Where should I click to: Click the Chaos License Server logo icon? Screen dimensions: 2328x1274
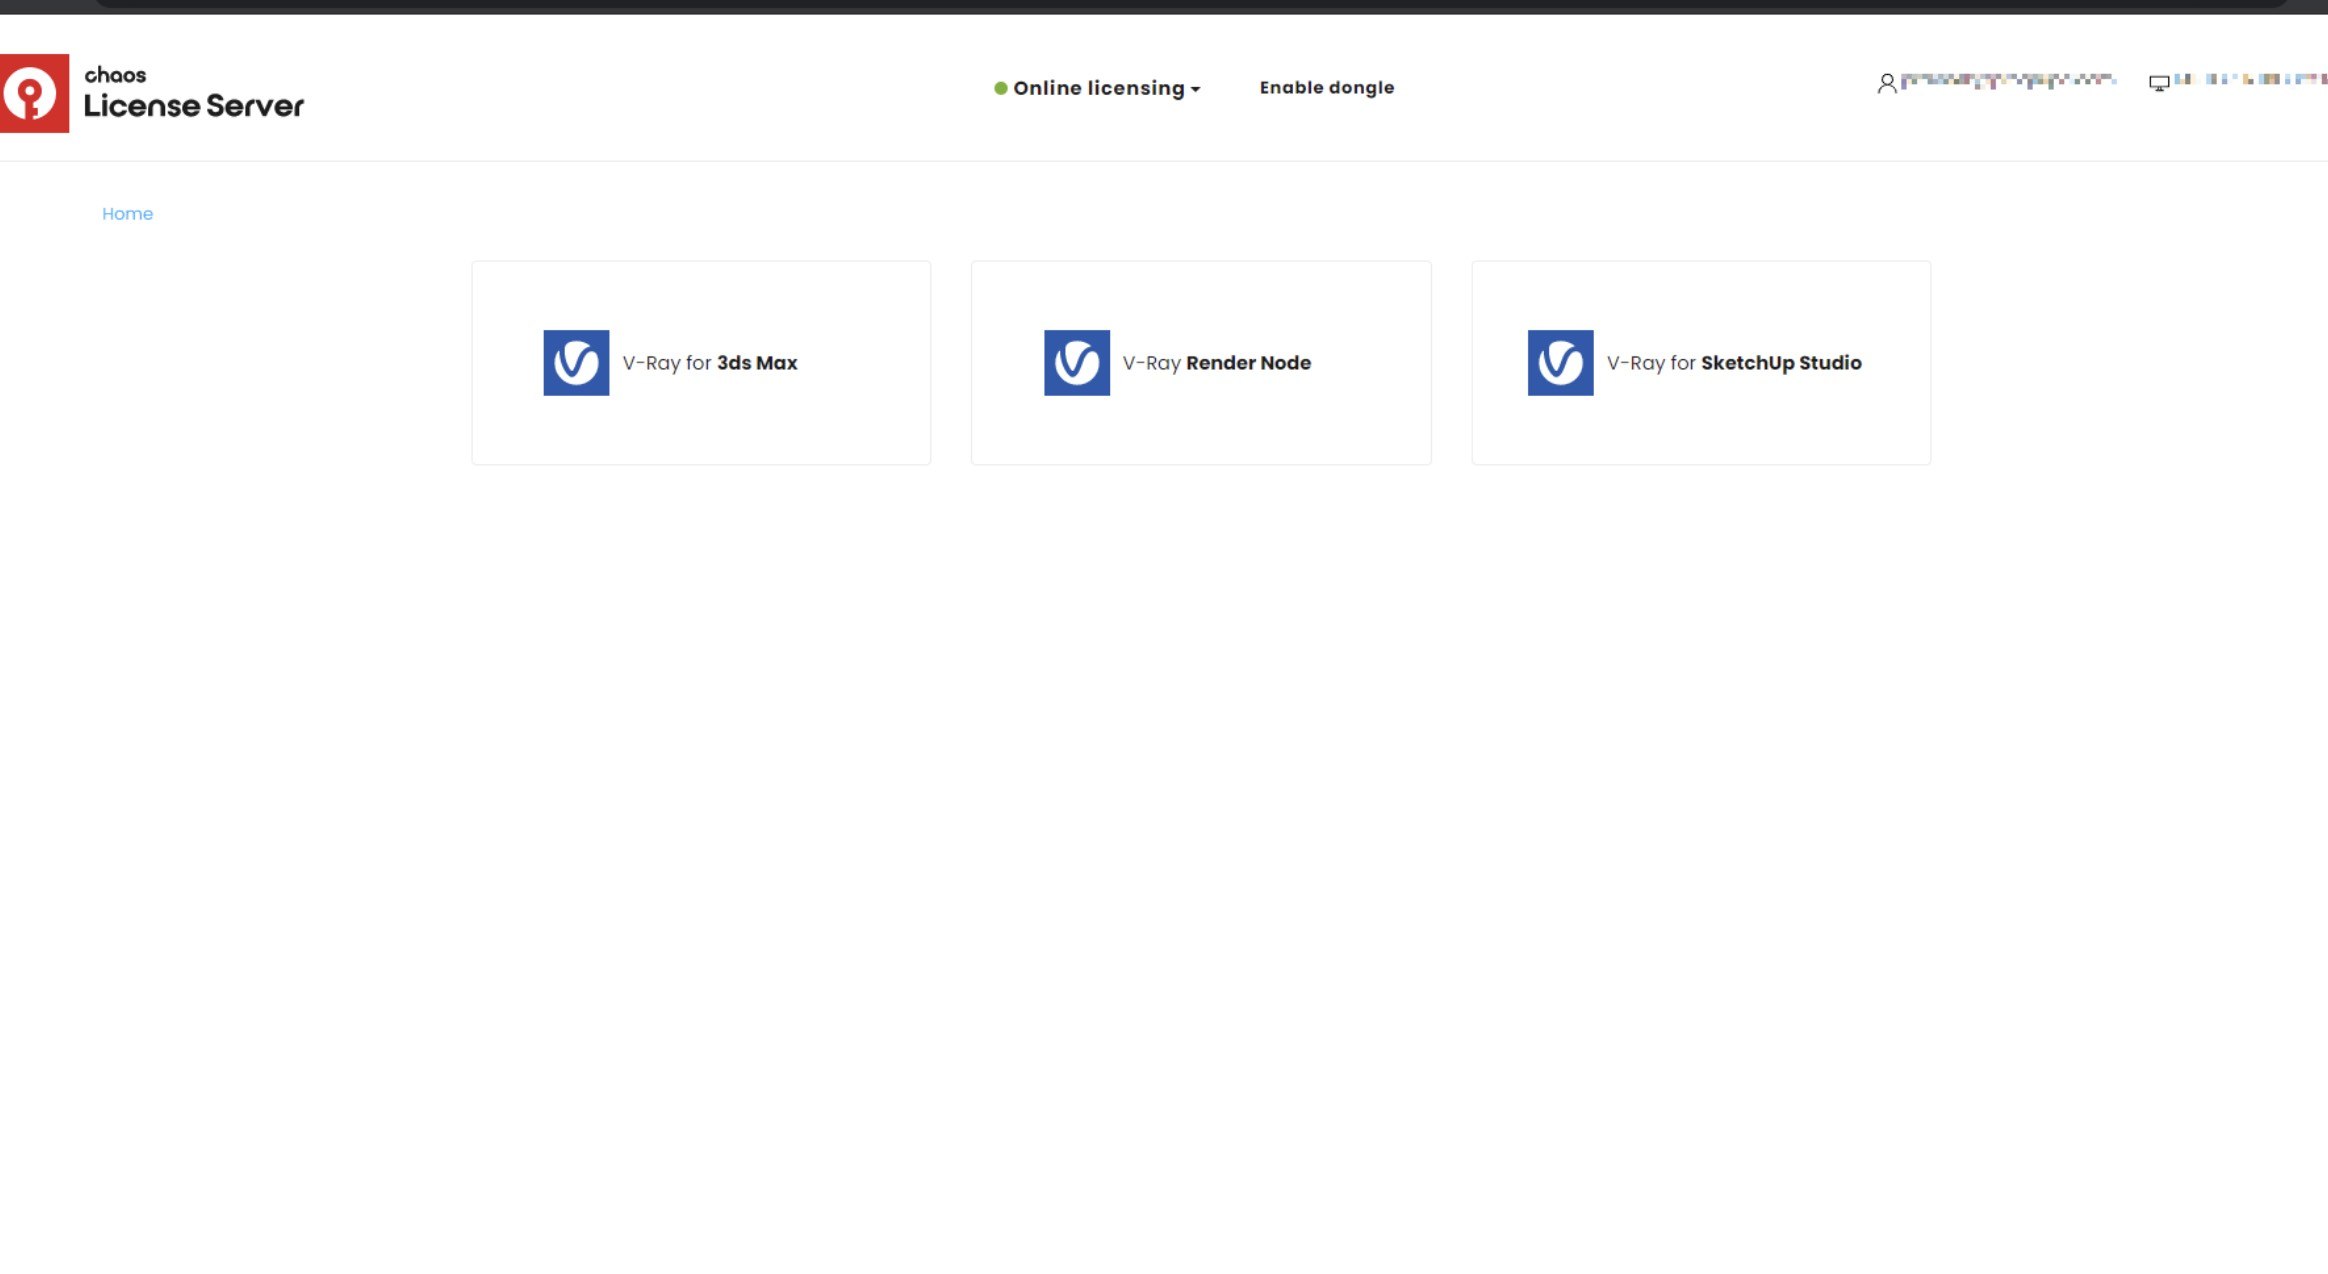pos(34,93)
